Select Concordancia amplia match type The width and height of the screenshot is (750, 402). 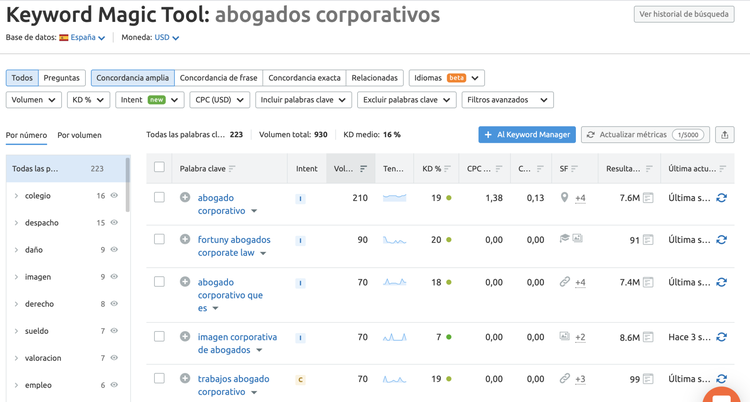coord(132,78)
